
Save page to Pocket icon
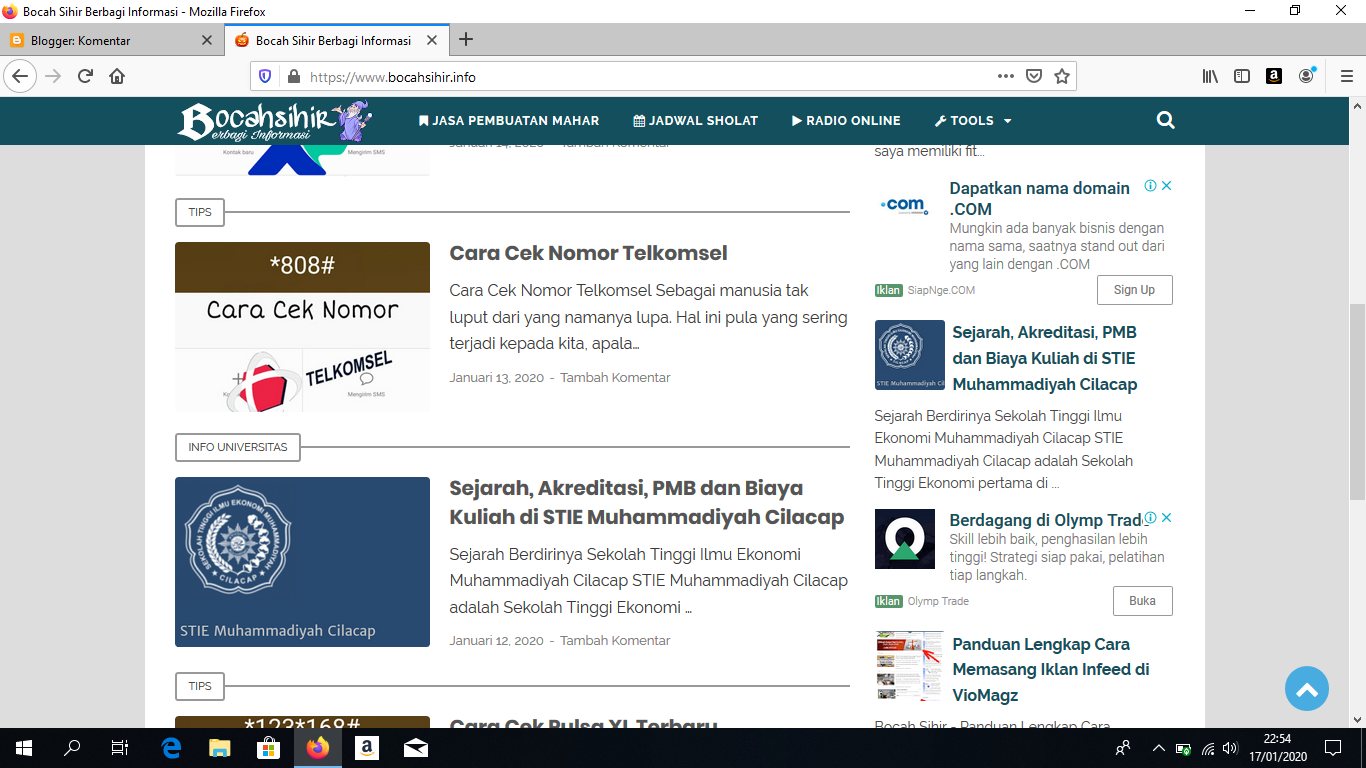(x=1035, y=76)
